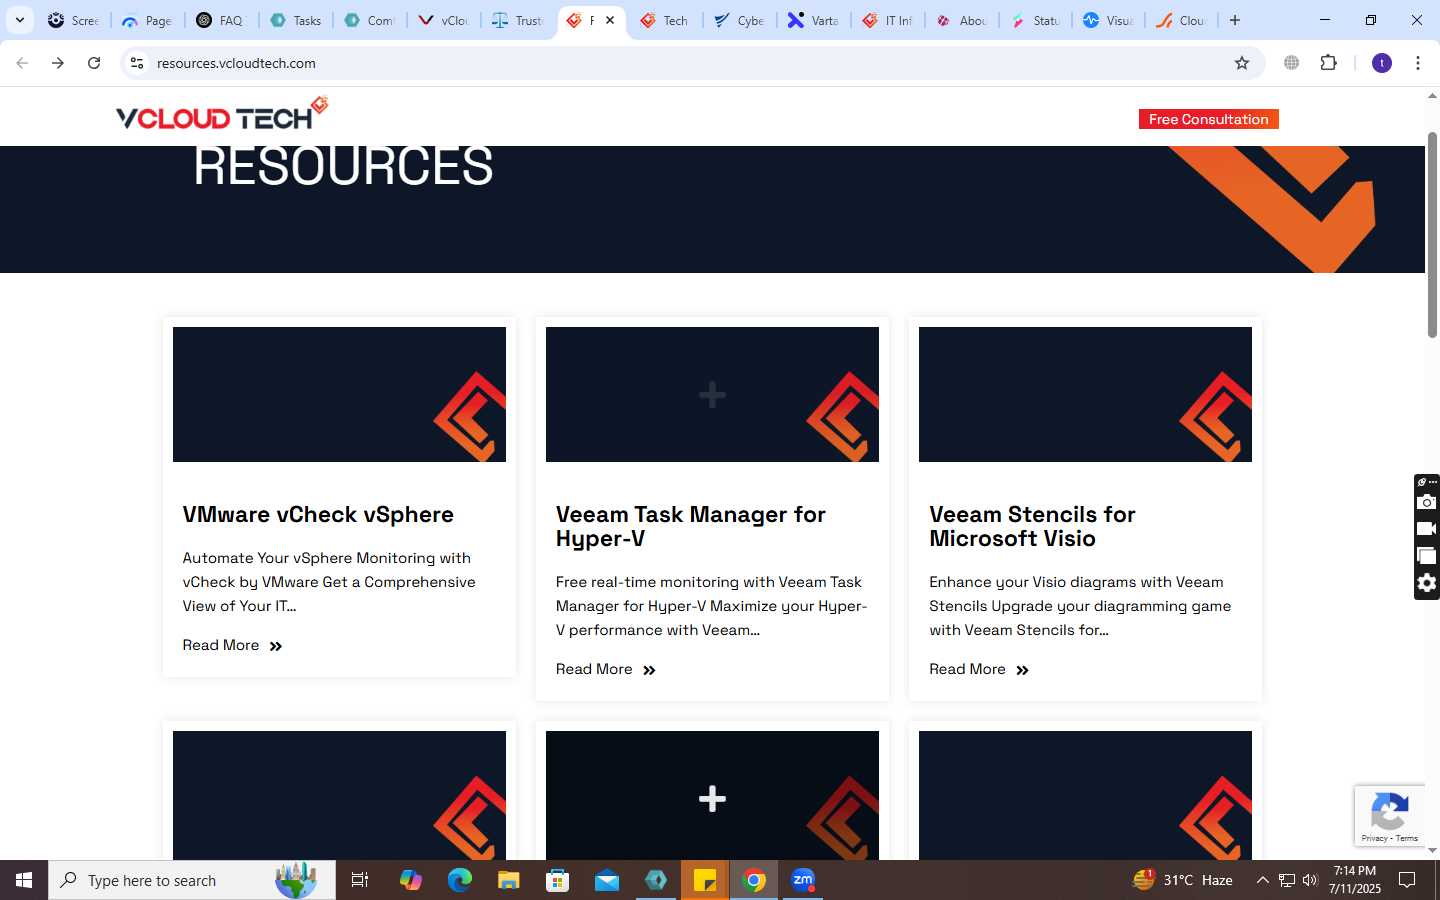
Task: Open the site information icon in the address bar
Action: [137, 63]
